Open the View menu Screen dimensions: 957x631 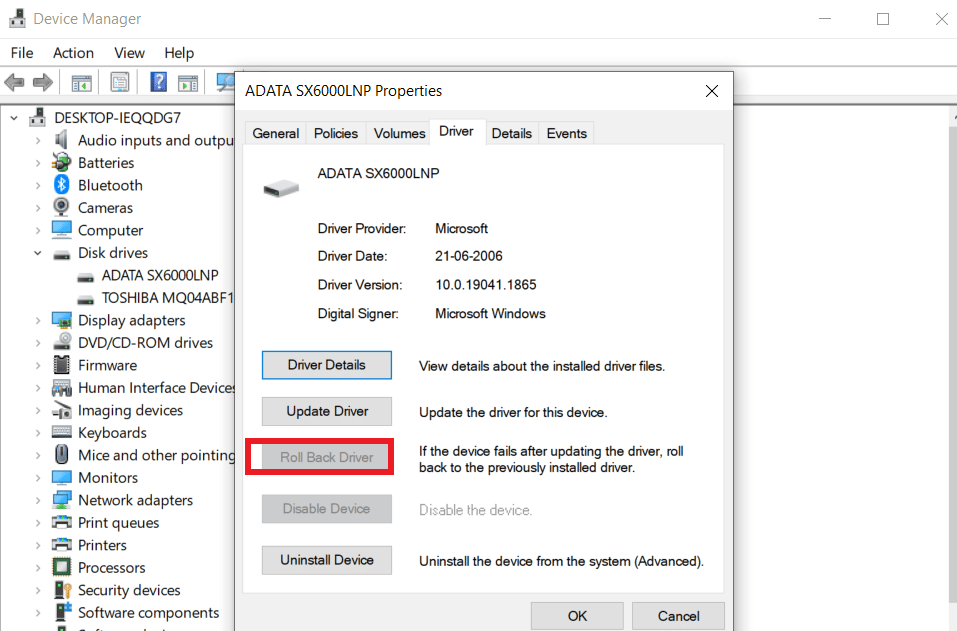pos(129,53)
